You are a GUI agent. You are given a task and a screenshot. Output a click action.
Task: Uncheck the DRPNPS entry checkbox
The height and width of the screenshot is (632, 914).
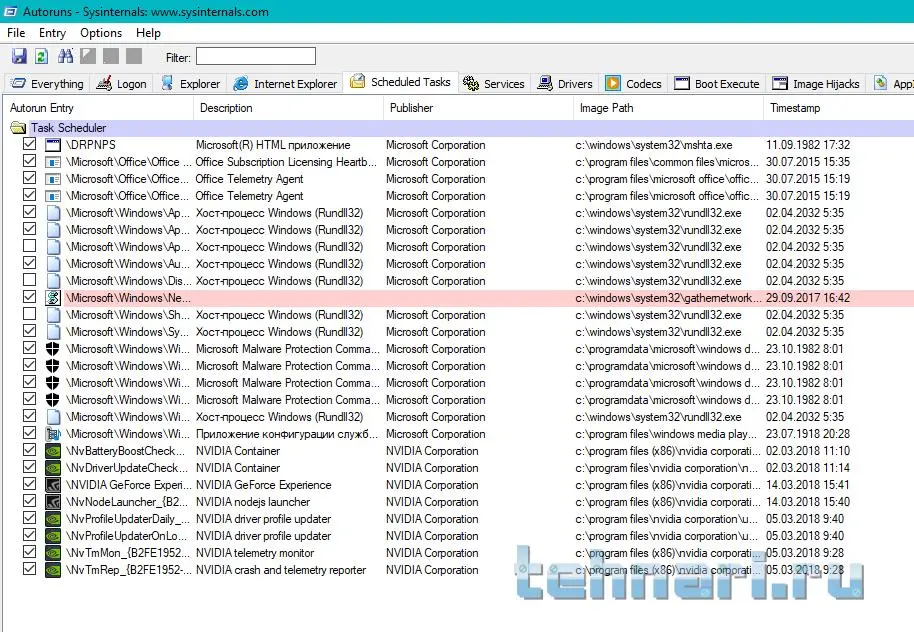pos(29,144)
